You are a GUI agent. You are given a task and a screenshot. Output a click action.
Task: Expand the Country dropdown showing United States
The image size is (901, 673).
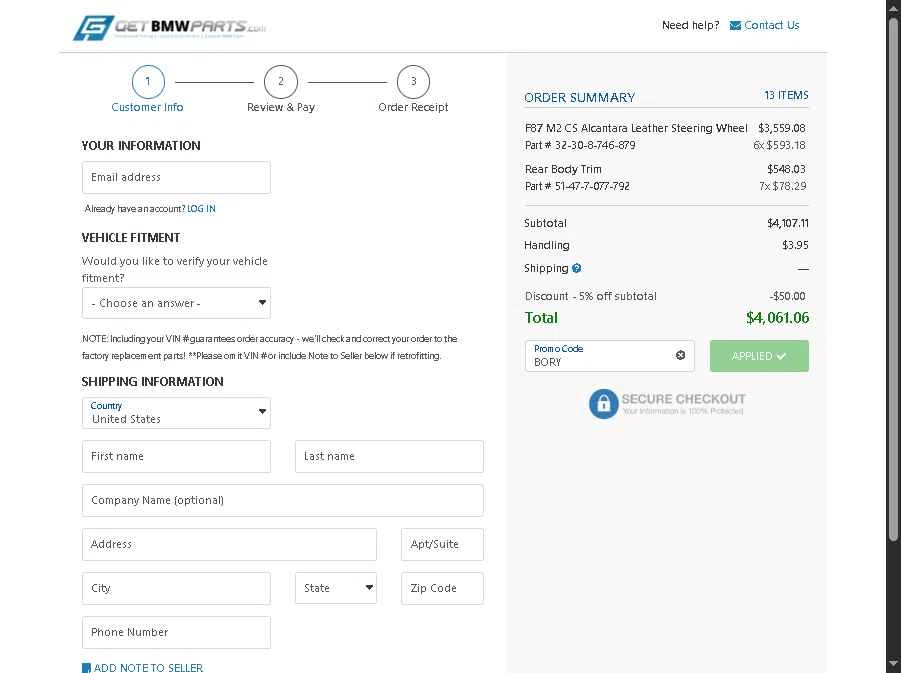tap(176, 413)
